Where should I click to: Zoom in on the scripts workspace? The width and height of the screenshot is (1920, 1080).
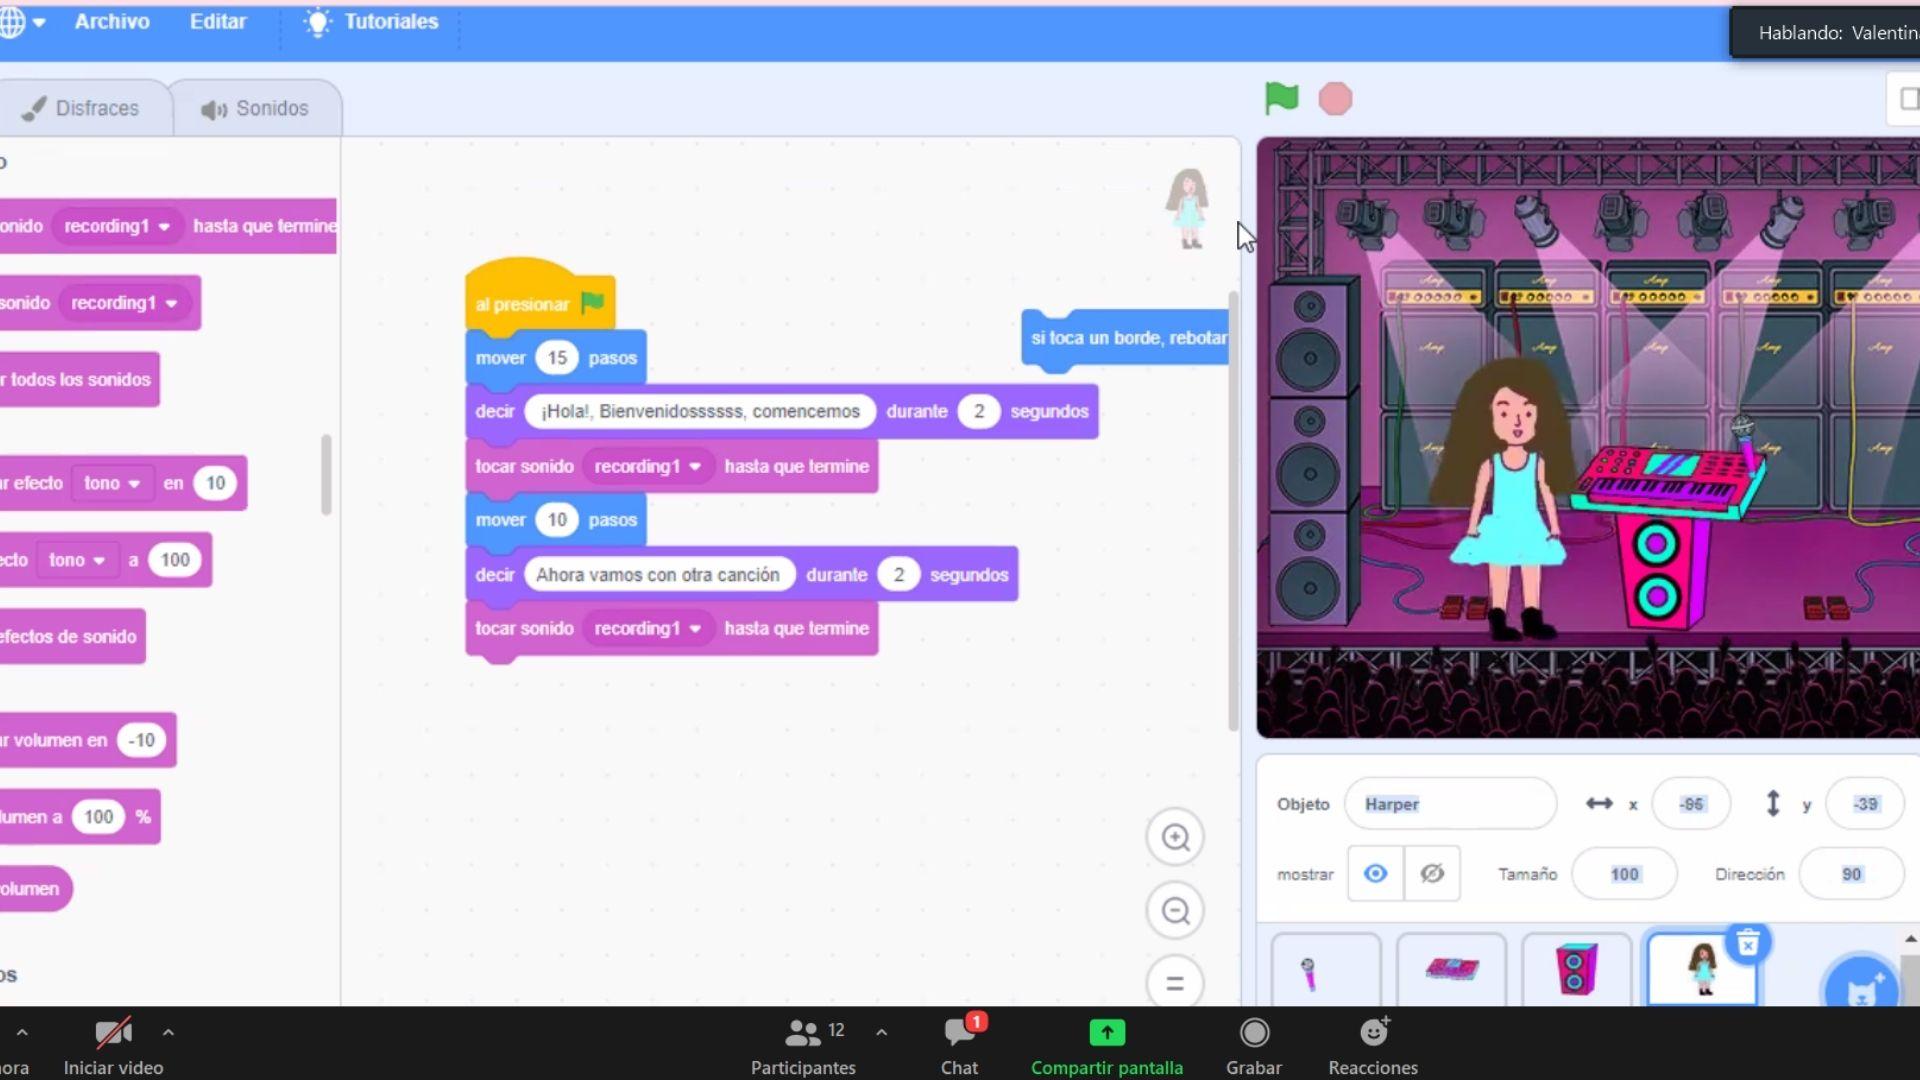[x=1175, y=837]
